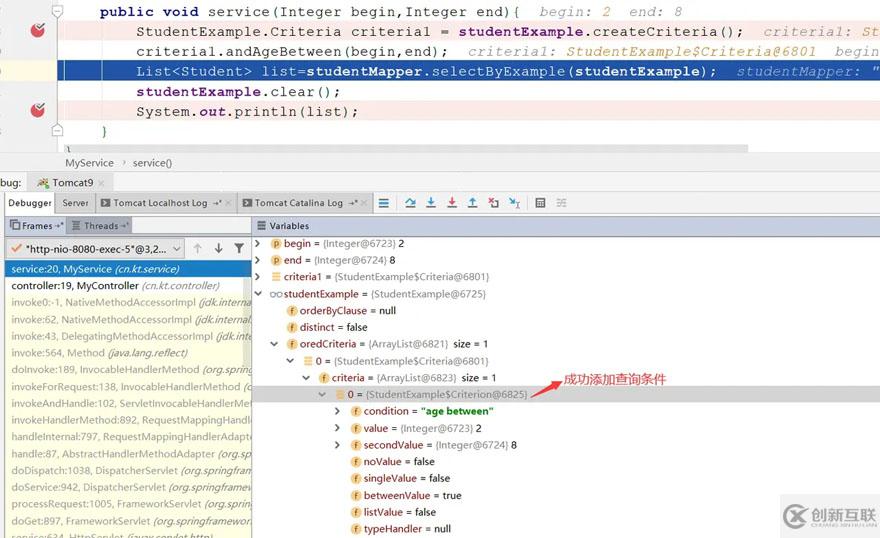Screen dimensions: 880x538
Task: Click the Tomcat9 run configuration icon
Action: tap(43, 183)
